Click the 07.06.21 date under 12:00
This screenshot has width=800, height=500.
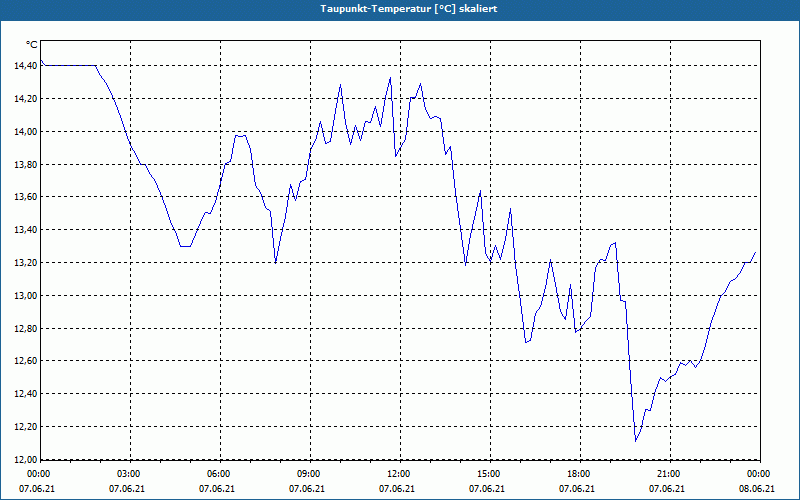pyautogui.click(x=397, y=489)
